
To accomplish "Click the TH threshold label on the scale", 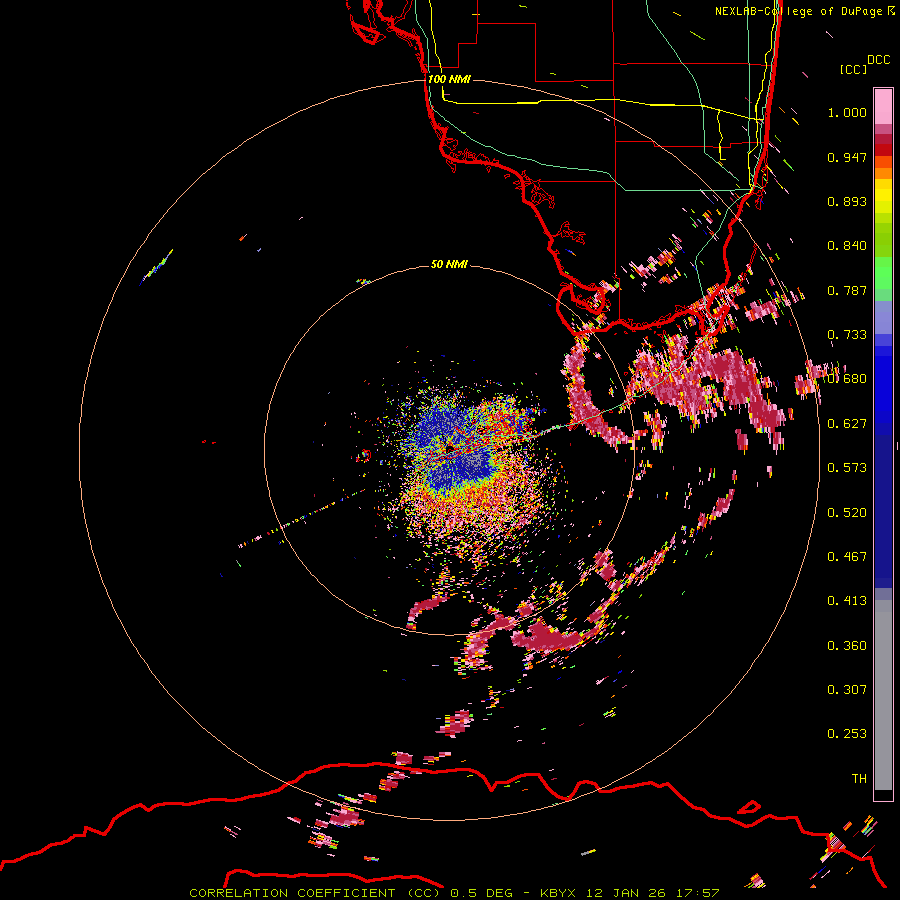I will pyautogui.click(x=859, y=779).
